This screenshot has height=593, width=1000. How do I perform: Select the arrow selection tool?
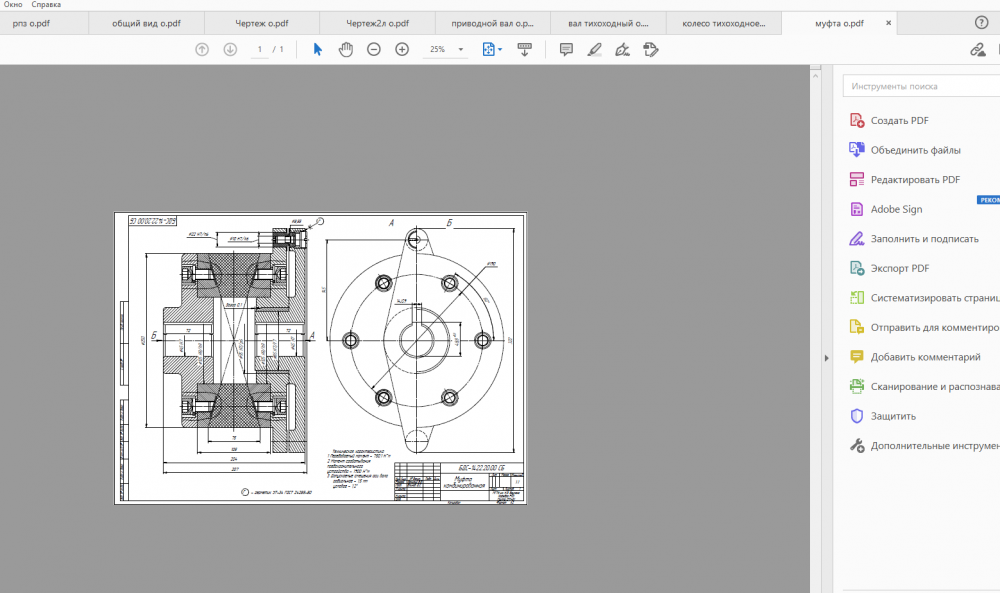318,49
